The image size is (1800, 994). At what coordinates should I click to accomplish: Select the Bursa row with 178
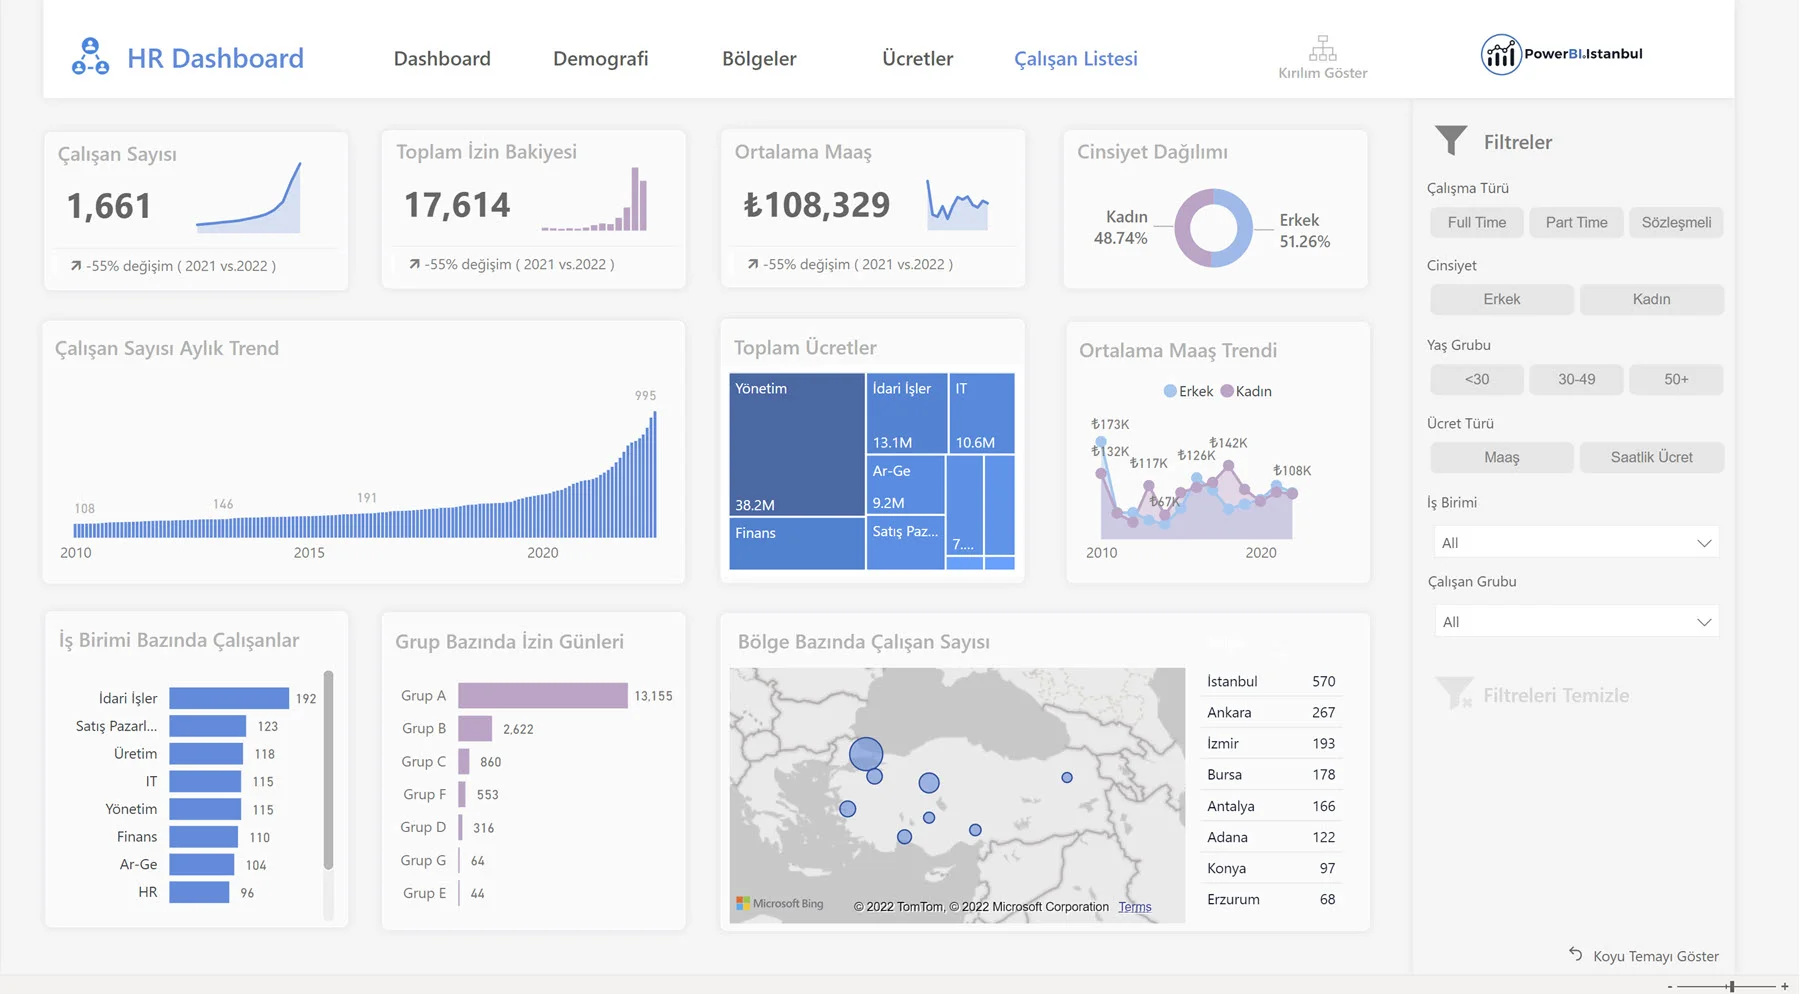point(1270,774)
